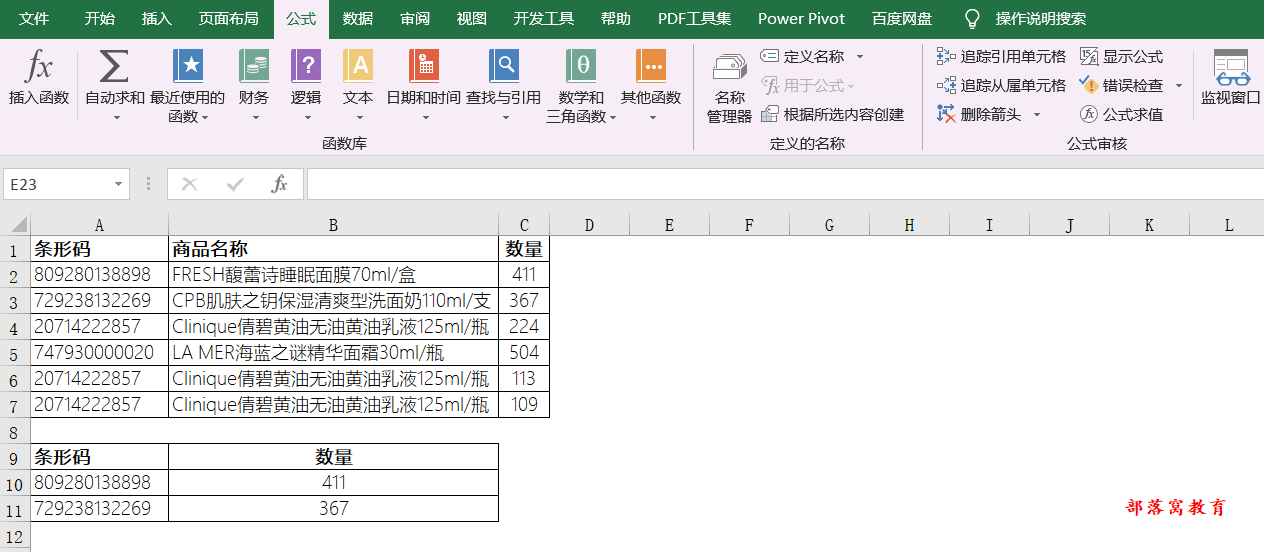
Task: Open the 百度网盘 tab
Action: click(x=902, y=19)
